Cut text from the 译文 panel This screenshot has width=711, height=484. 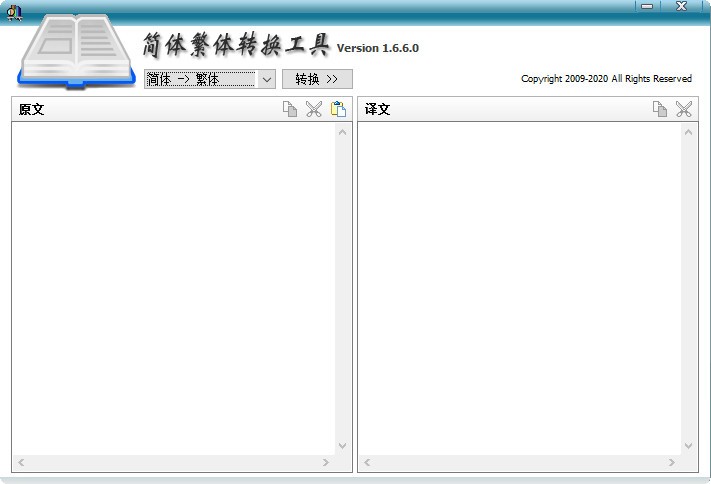pos(684,109)
